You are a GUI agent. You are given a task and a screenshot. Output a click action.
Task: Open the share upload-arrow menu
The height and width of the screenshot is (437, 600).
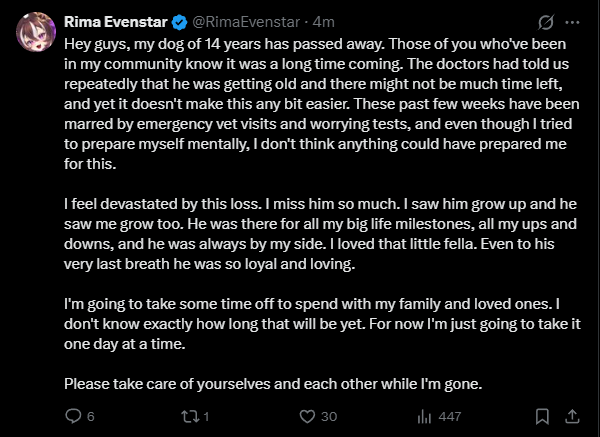click(x=572, y=416)
